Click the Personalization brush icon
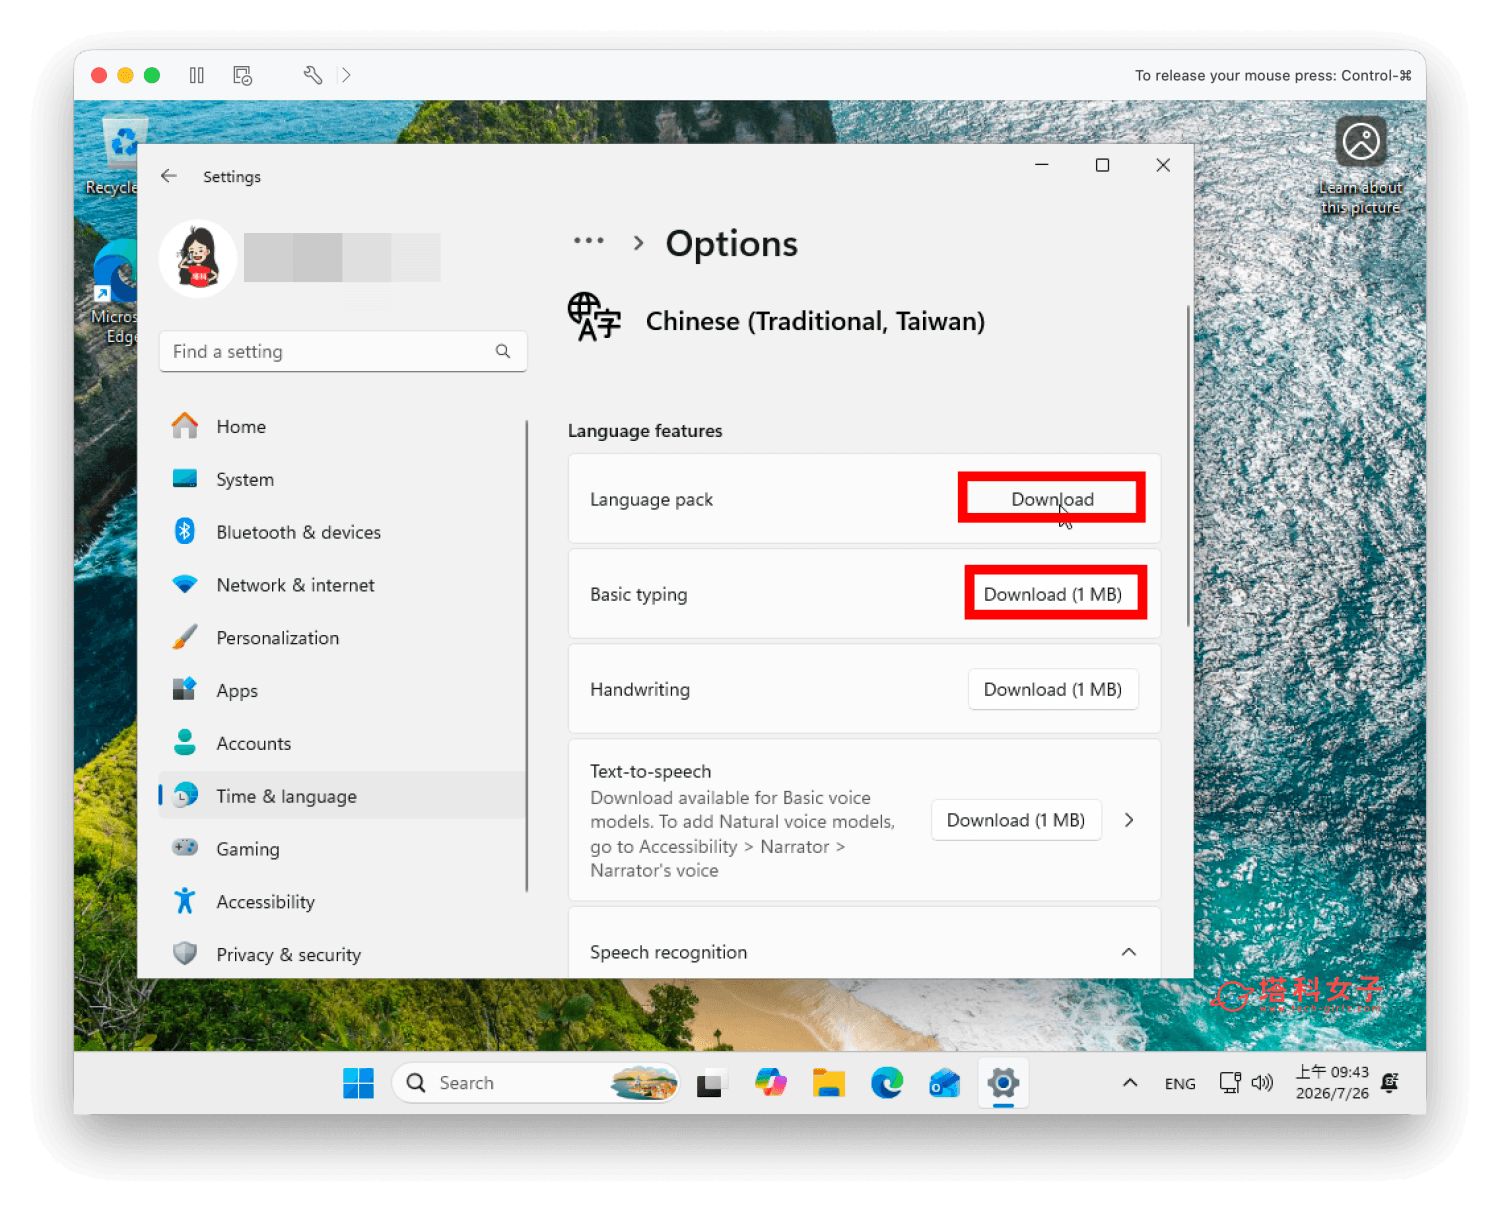Screen dimensions: 1500x1212 (185, 637)
